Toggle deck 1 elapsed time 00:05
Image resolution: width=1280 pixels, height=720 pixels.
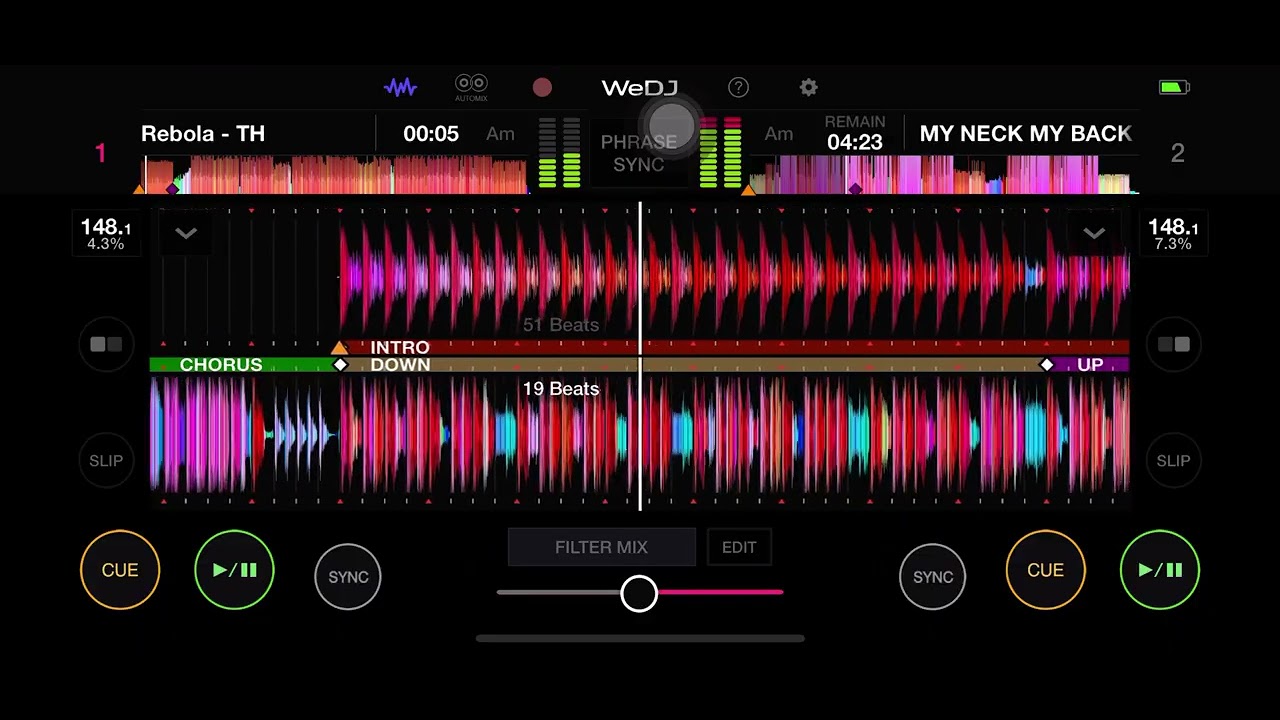[431, 134]
